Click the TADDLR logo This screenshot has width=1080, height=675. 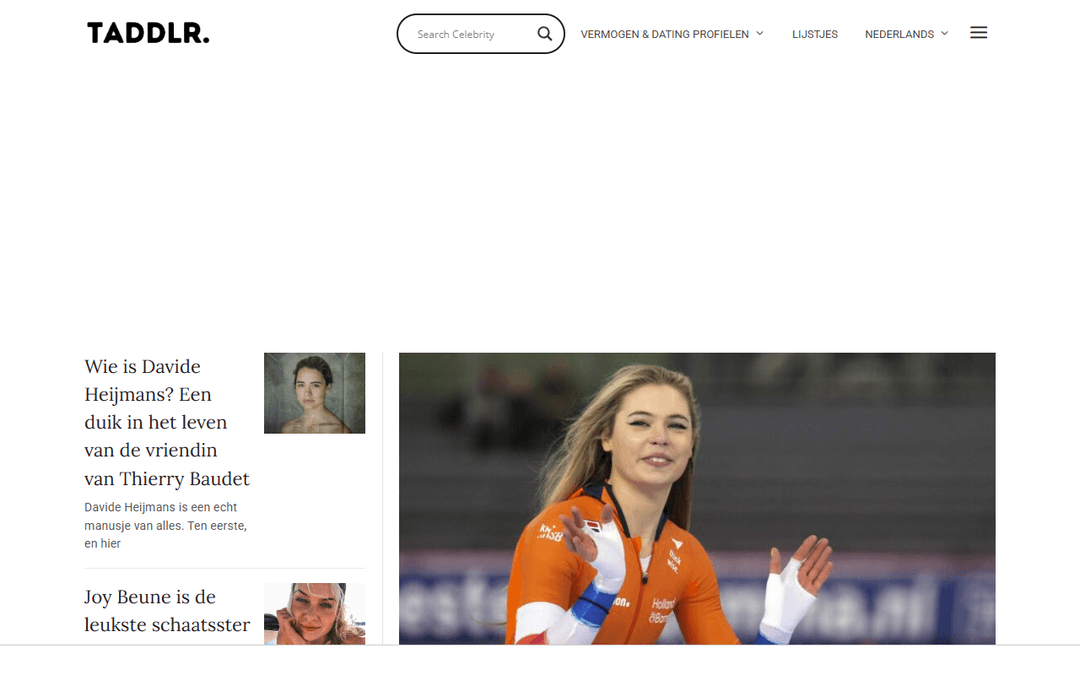pos(148,33)
